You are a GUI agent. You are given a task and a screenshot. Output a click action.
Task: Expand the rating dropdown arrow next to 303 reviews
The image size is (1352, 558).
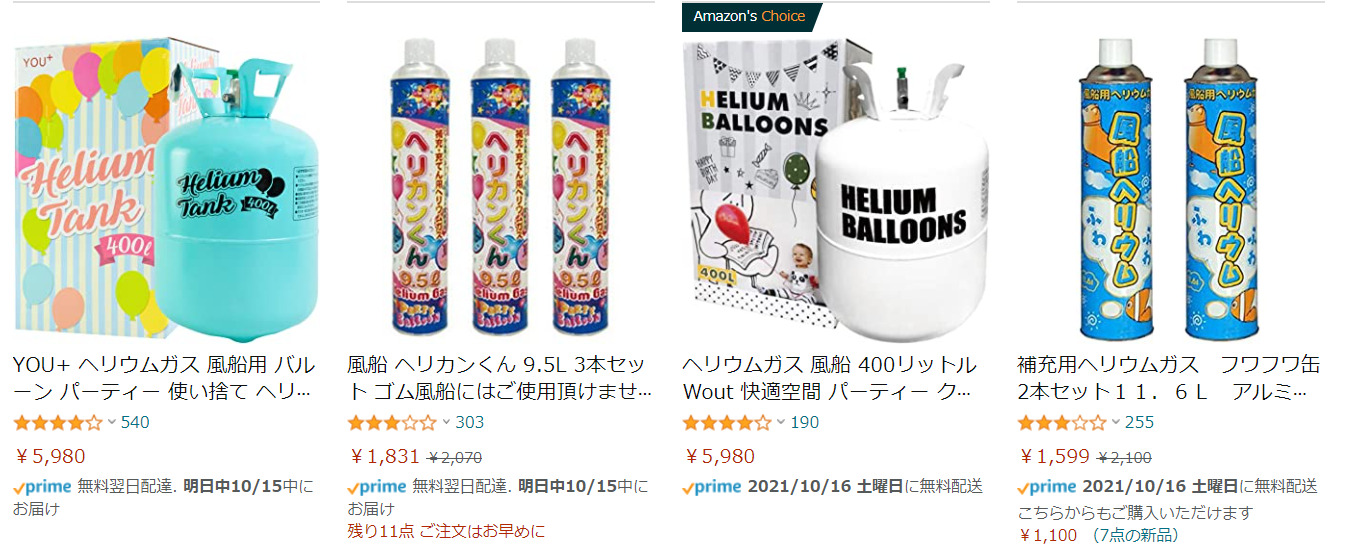point(447,422)
